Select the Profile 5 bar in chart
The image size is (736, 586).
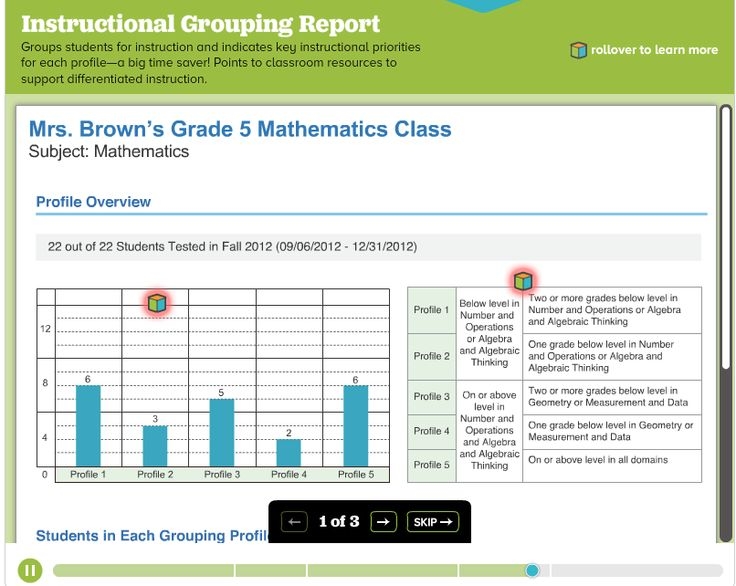(x=355, y=426)
